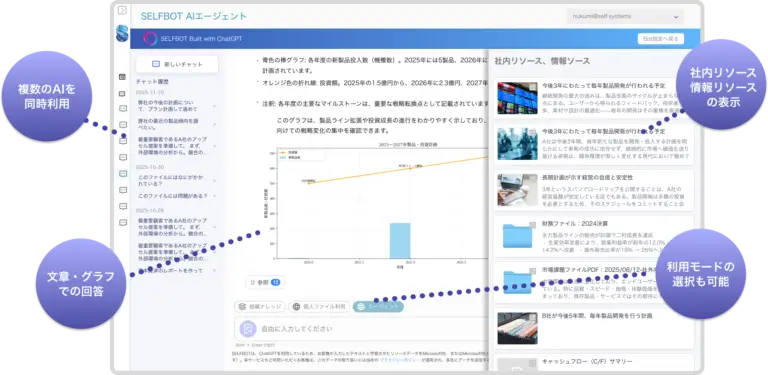Screen dimensions: 768x375
Task: Select the highlighted chat icon in left sidebar
Action: pos(123,174)
